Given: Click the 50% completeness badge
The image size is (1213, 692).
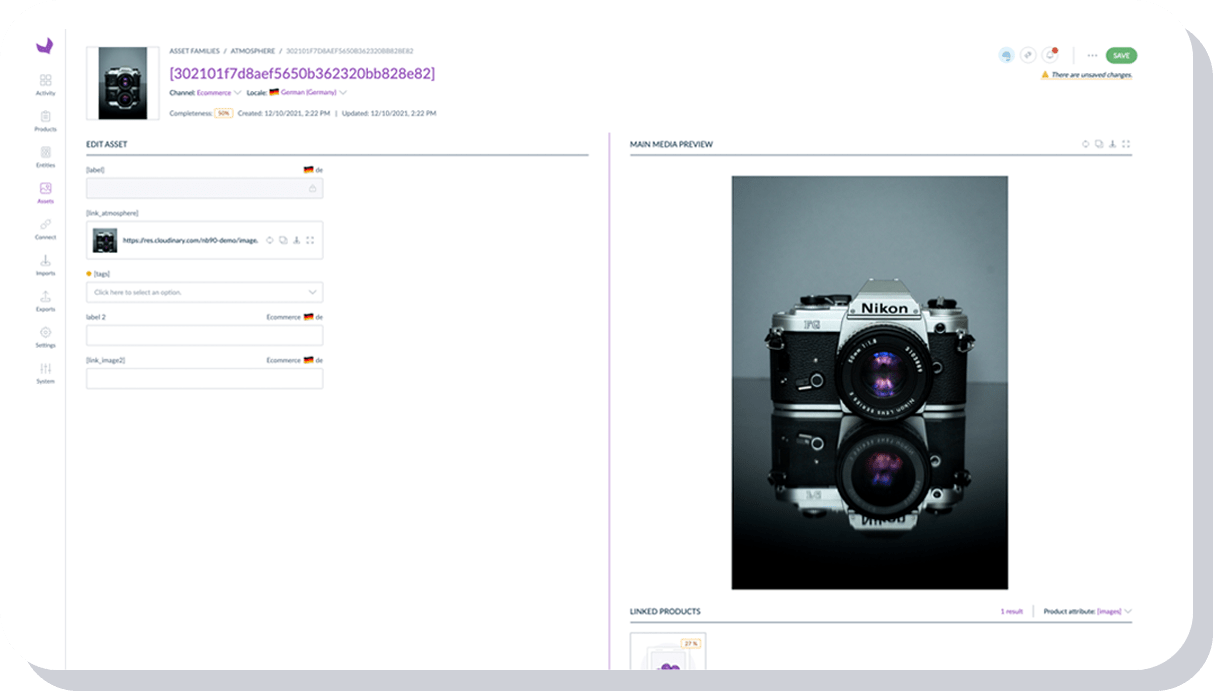Looking at the screenshot, I should tap(224, 113).
